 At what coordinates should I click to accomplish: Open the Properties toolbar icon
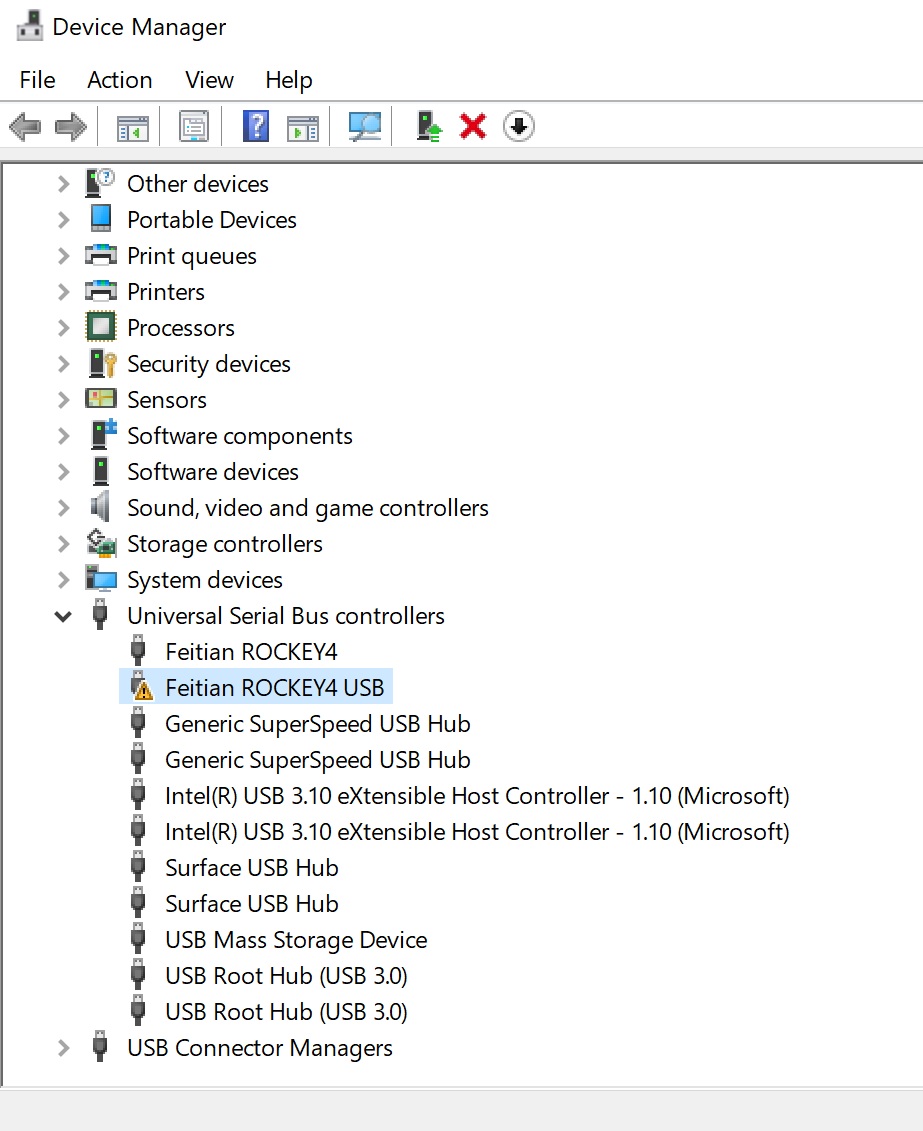[x=194, y=127]
